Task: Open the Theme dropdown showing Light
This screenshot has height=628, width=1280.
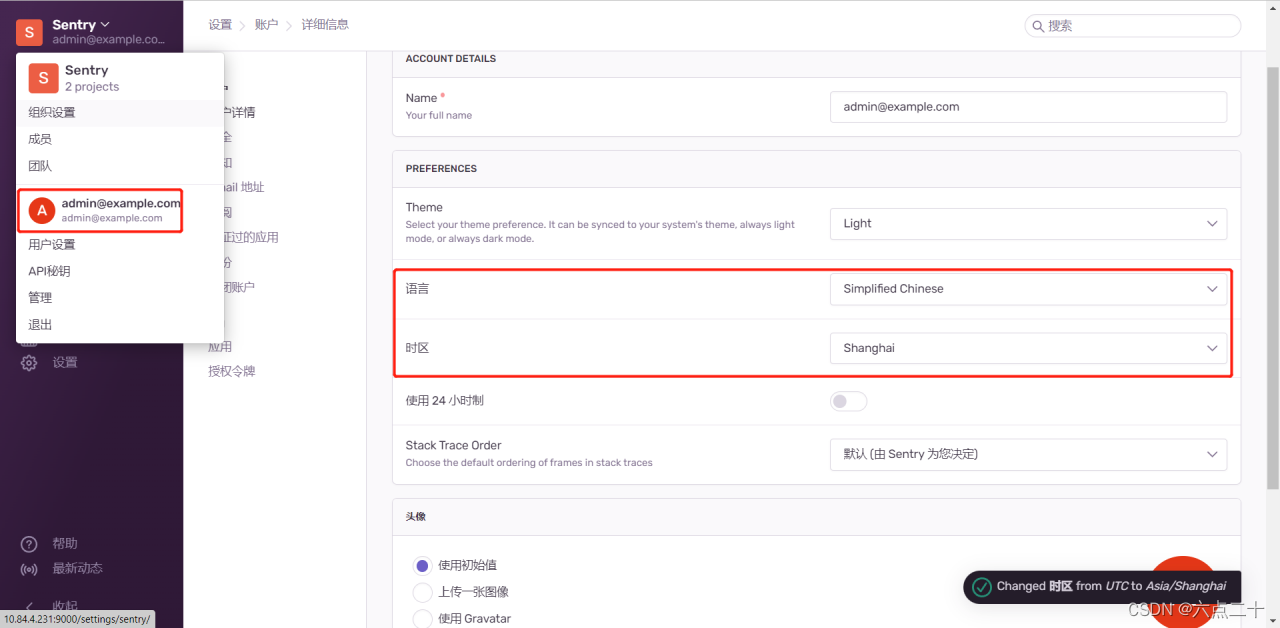Action: [1027, 224]
